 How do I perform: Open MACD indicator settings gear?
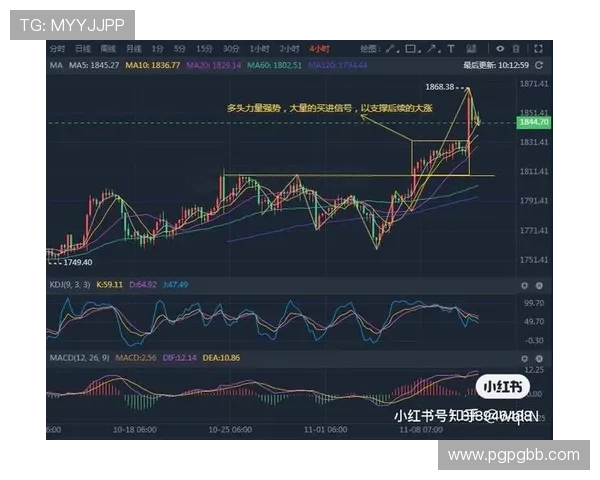coord(524,356)
